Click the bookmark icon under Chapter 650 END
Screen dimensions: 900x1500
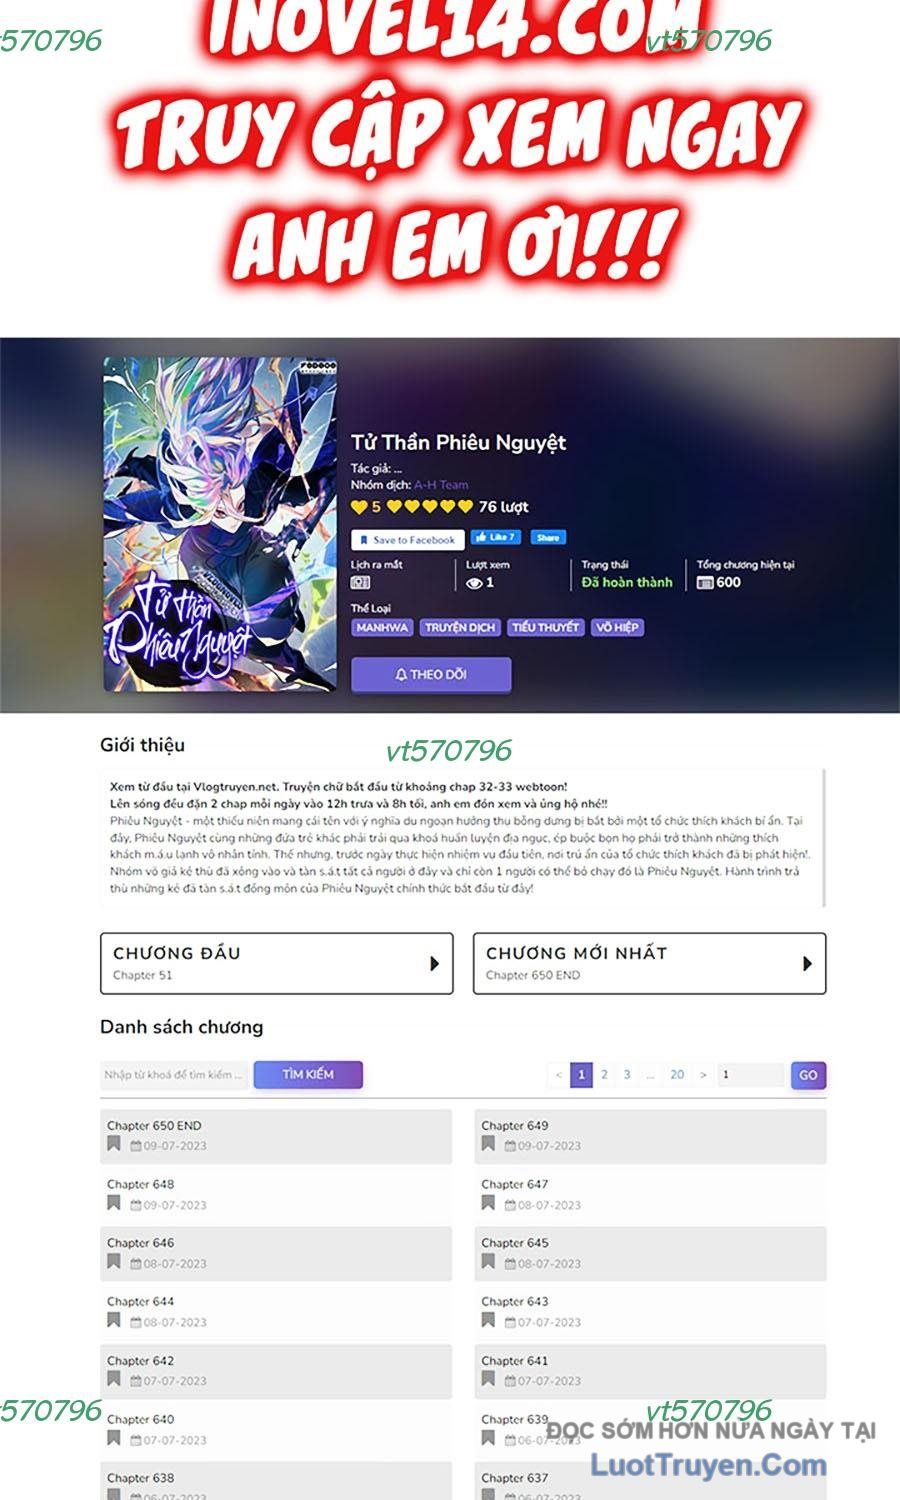[114, 1144]
